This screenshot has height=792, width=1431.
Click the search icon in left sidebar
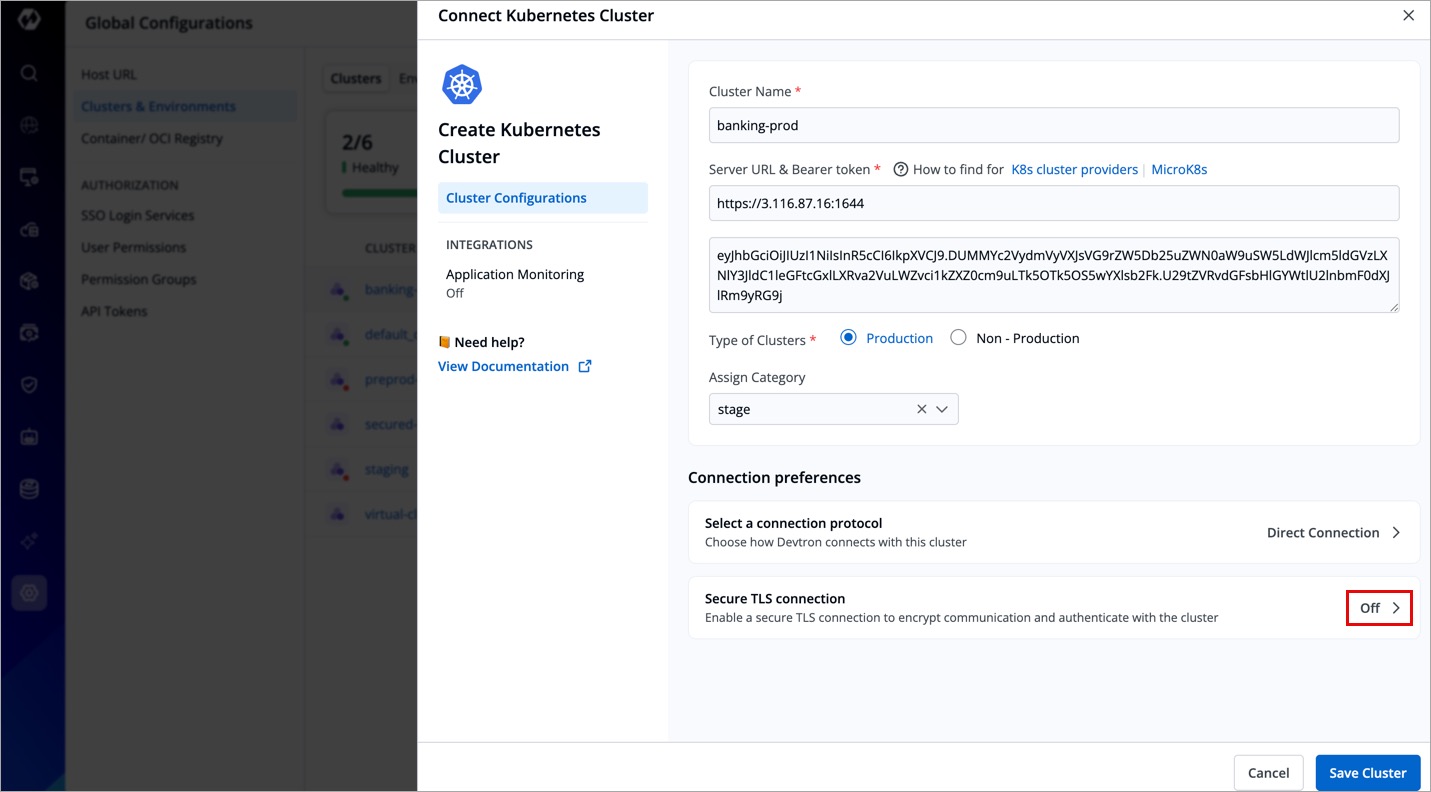click(x=29, y=73)
